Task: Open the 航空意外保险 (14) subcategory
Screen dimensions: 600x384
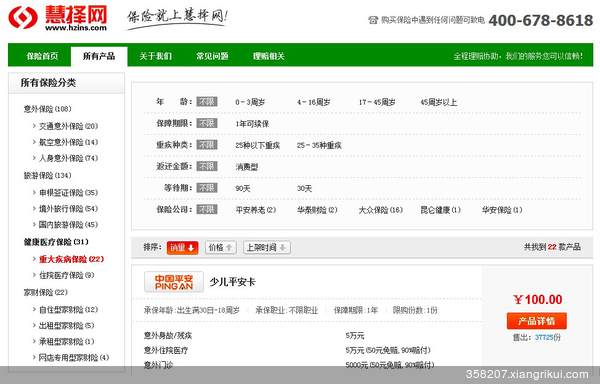Action: pos(68,142)
